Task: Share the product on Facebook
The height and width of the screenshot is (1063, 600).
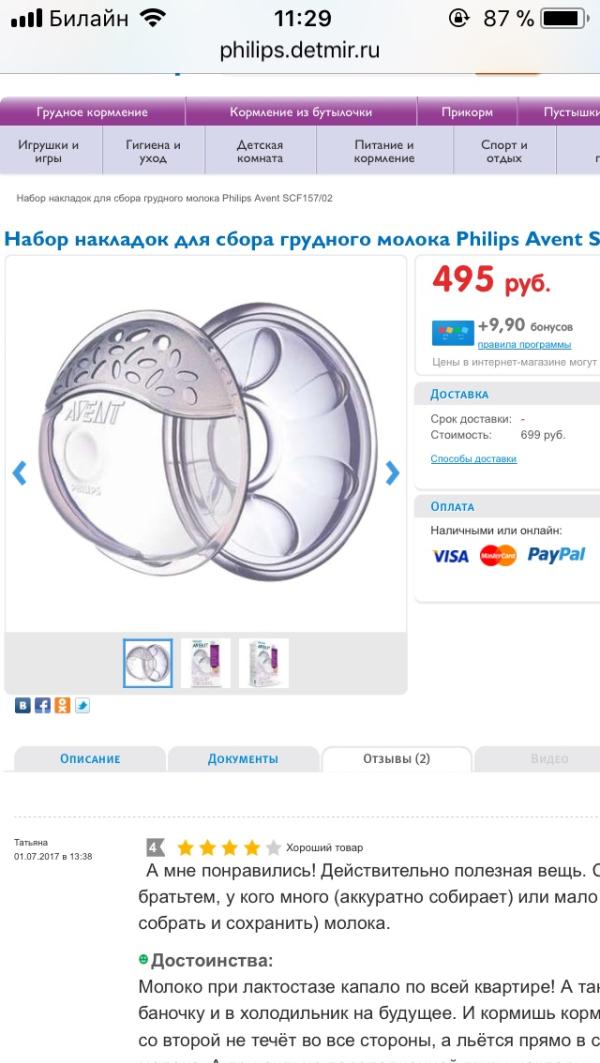Action: pos(43,706)
